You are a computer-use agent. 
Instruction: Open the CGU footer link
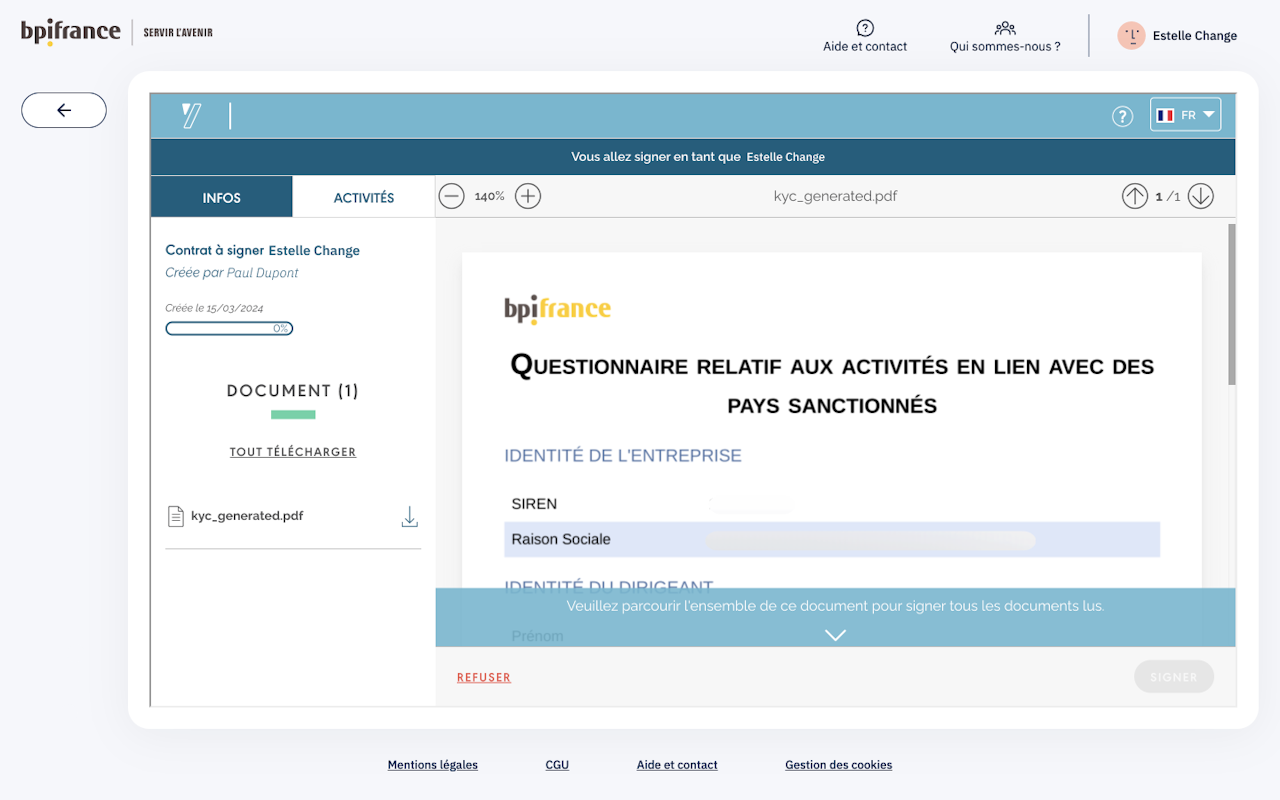(557, 765)
